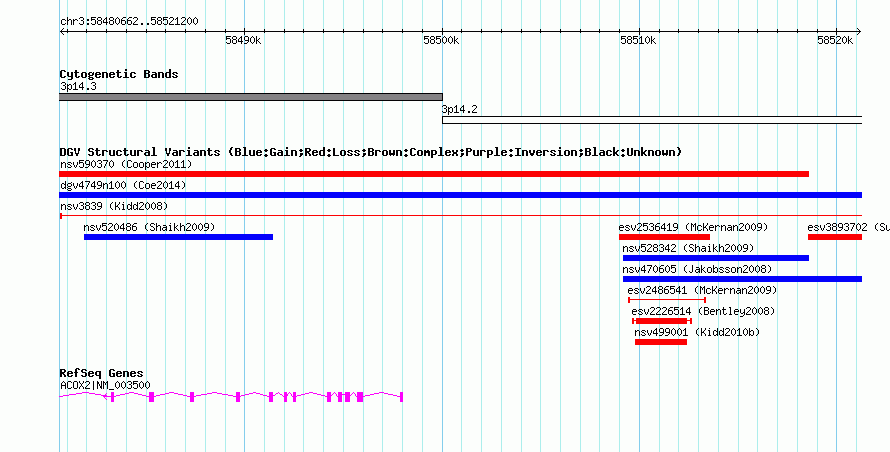Click the chr3:58480662..58521200 coordinate label
Image resolution: width=890 pixels, height=452 pixels.
129,22
